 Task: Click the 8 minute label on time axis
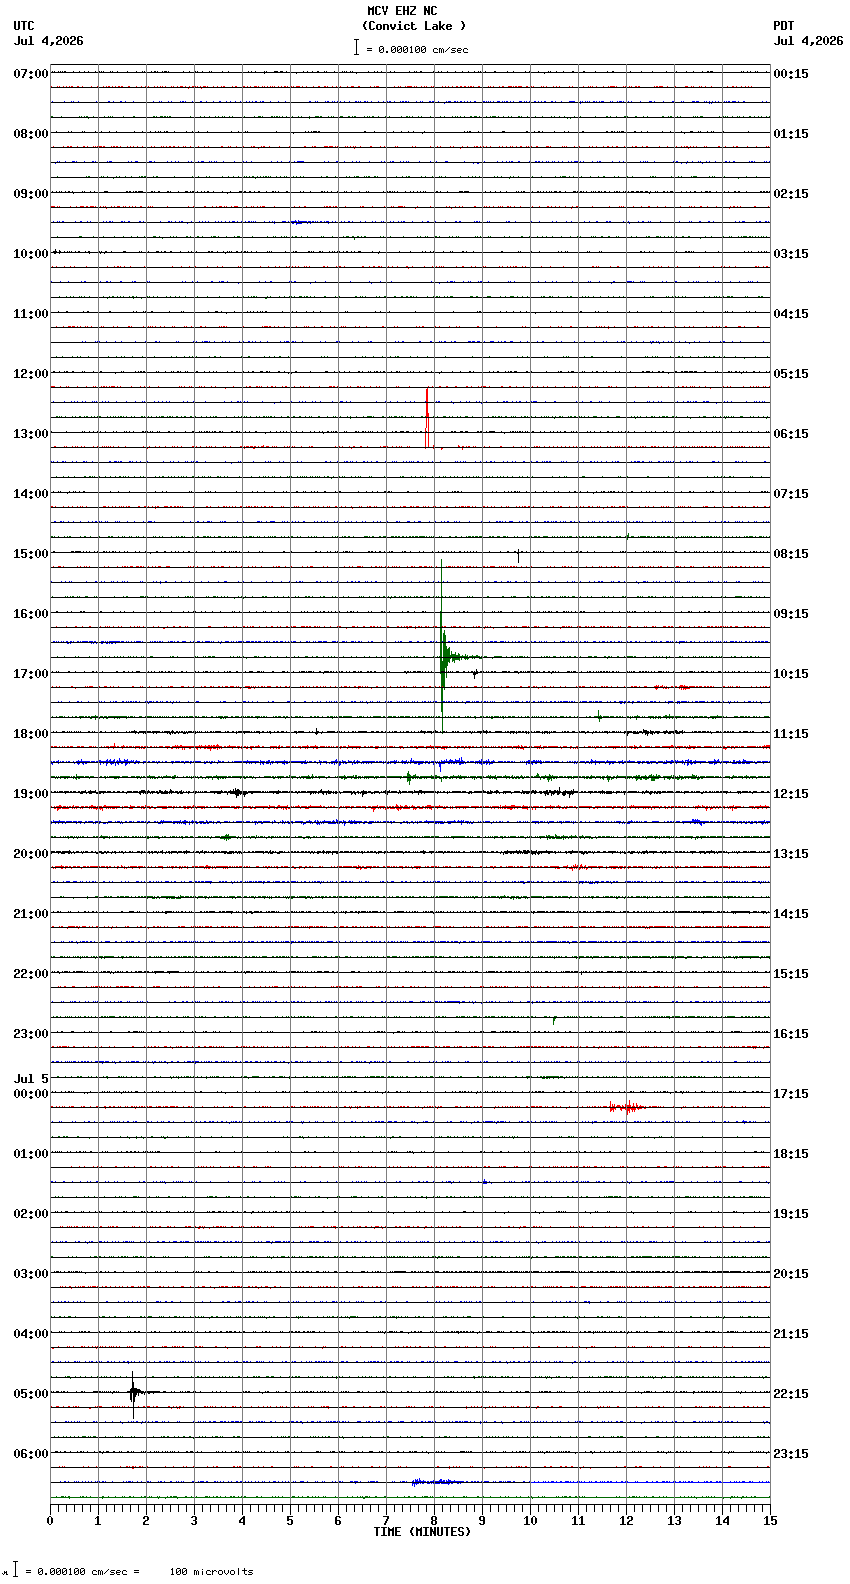(434, 1521)
